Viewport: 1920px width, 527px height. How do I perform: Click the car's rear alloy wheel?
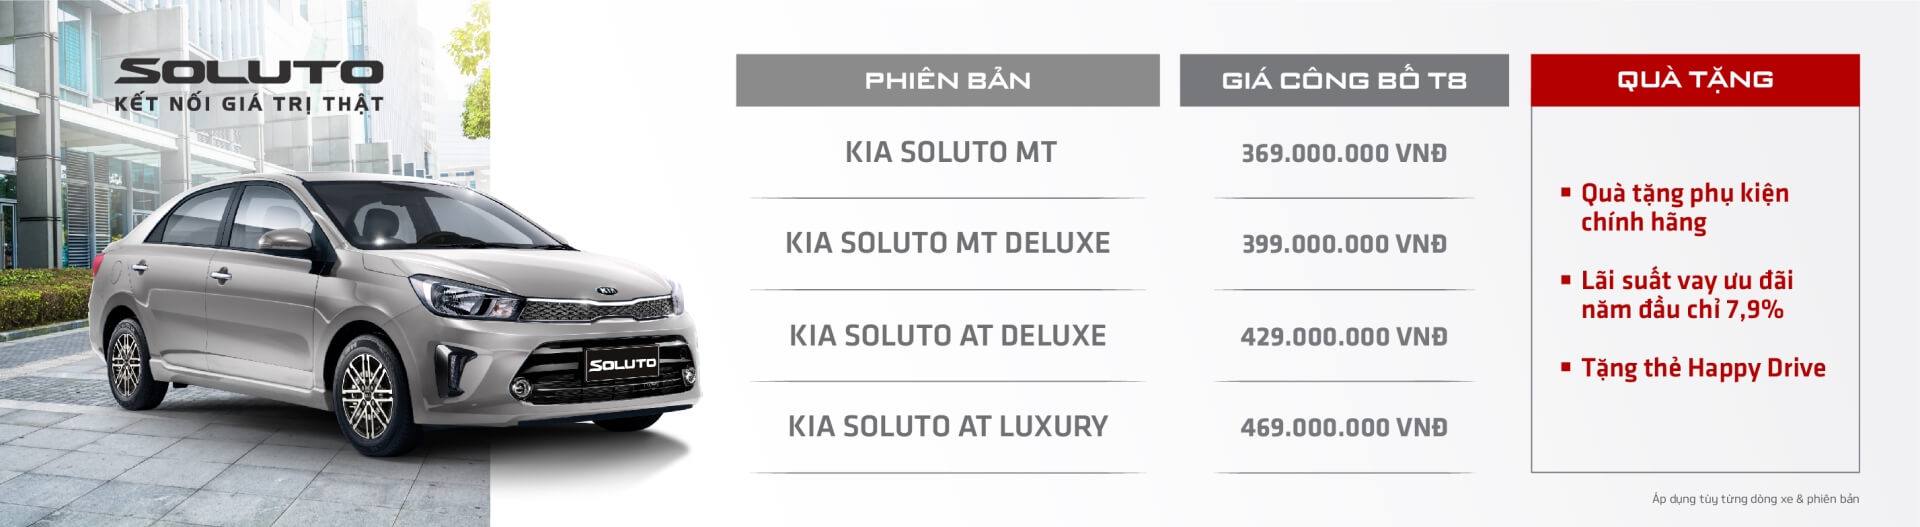(128, 363)
